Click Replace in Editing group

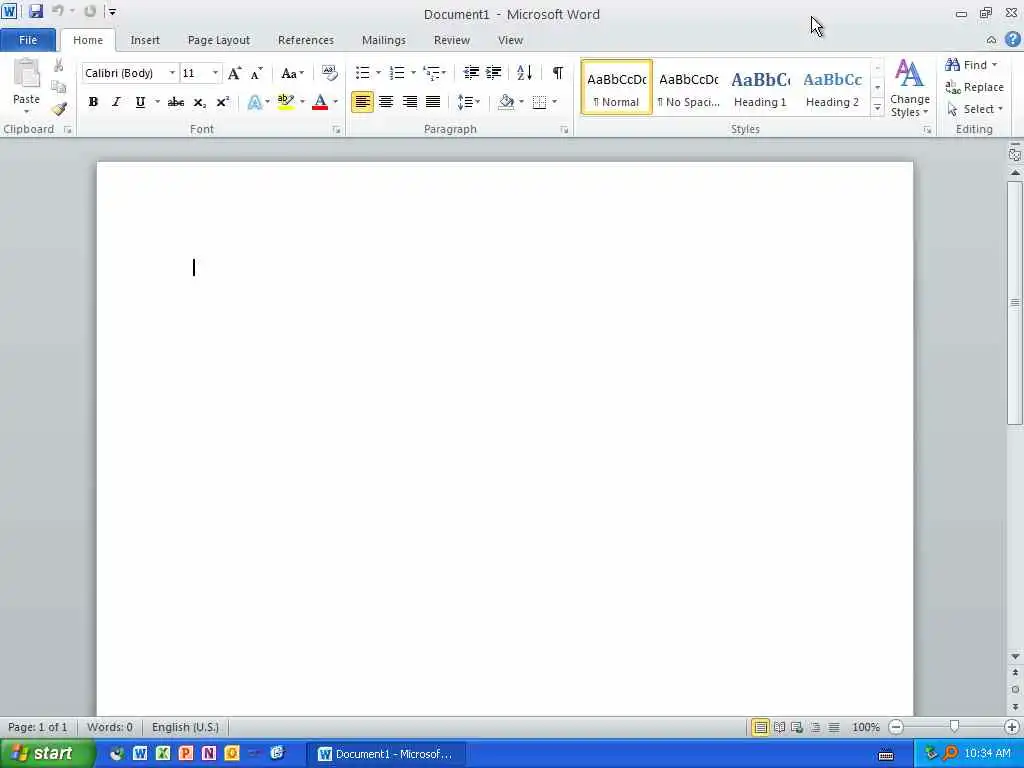[x=974, y=87]
